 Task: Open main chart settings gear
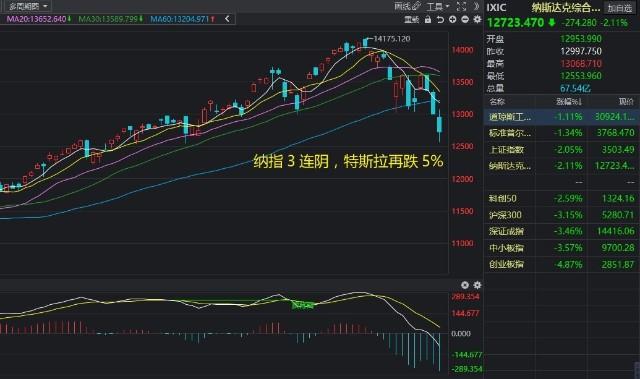click(x=477, y=19)
